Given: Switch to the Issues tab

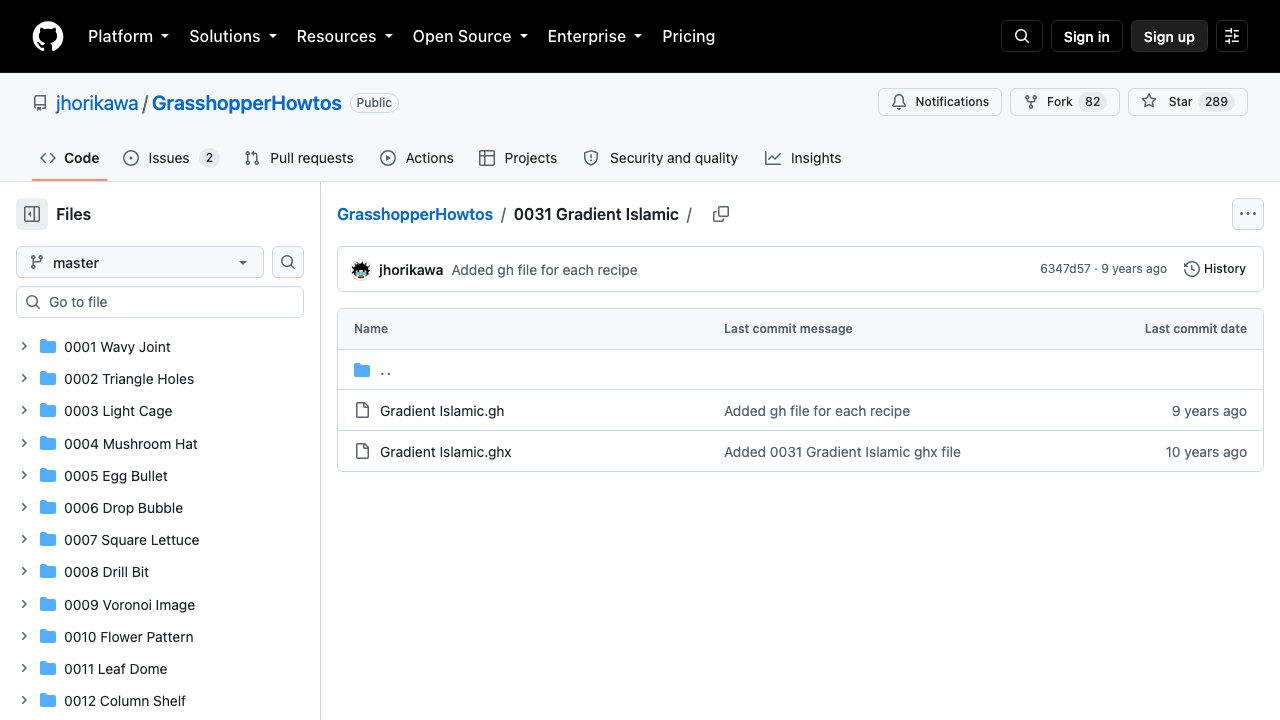Looking at the screenshot, I should tap(171, 158).
